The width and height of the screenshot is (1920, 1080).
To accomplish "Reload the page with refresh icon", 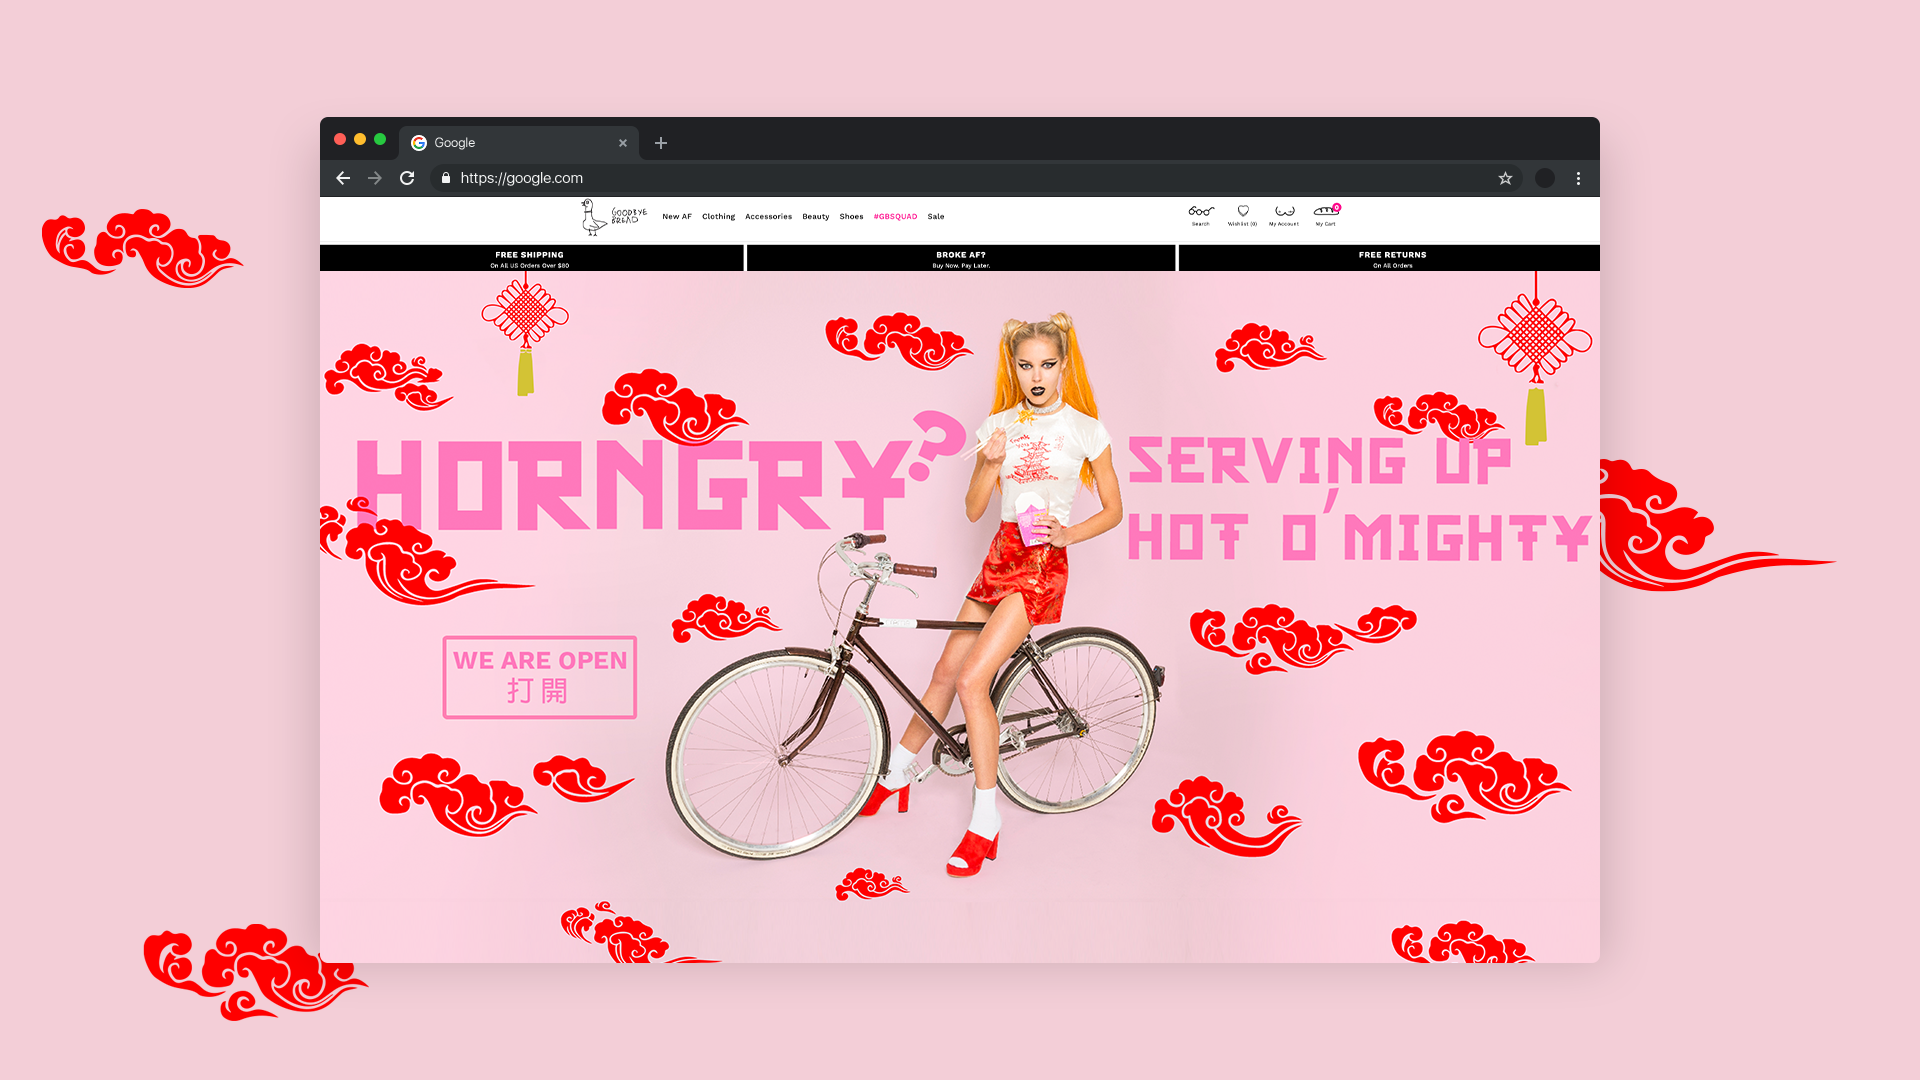I will click(x=407, y=178).
